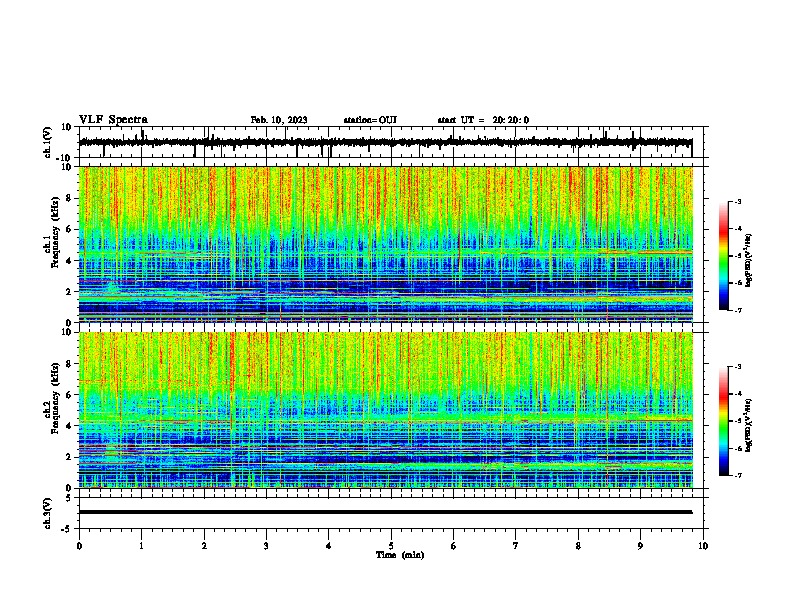792x612 pixels.
Task: Click the time axis tick label "5"
Action: [x=391, y=546]
